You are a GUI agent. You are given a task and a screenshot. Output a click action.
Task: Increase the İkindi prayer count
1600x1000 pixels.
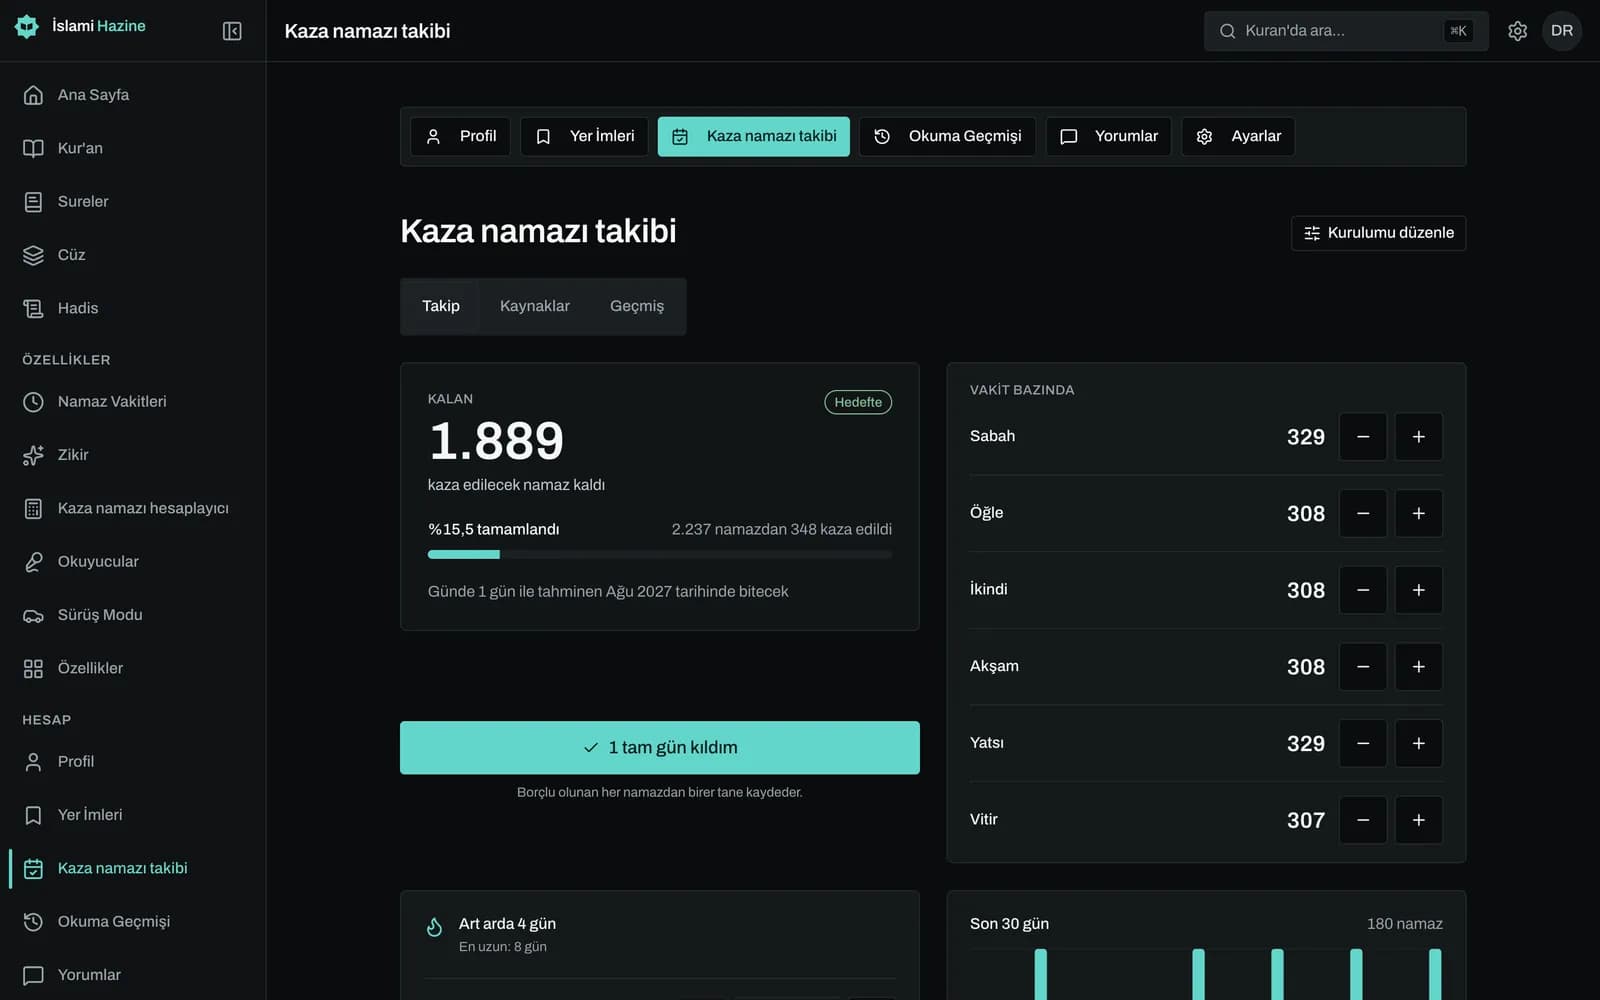click(1418, 590)
